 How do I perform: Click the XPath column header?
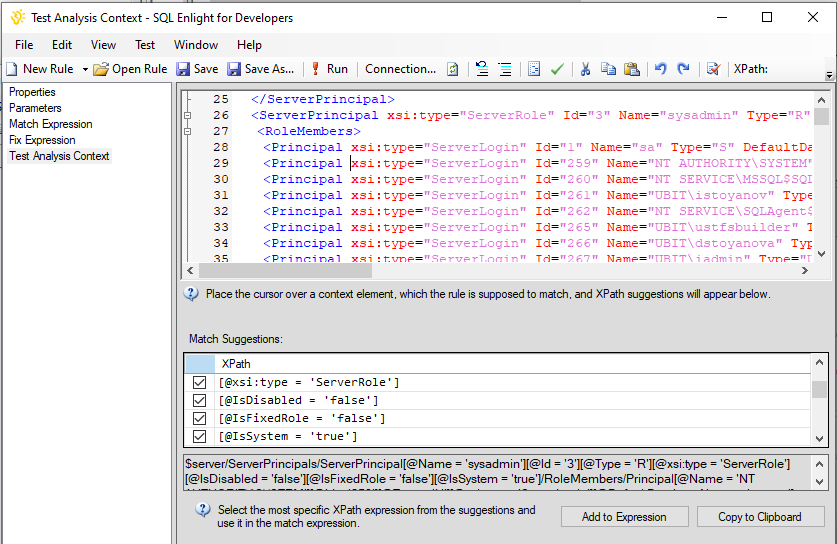click(x=512, y=364)
